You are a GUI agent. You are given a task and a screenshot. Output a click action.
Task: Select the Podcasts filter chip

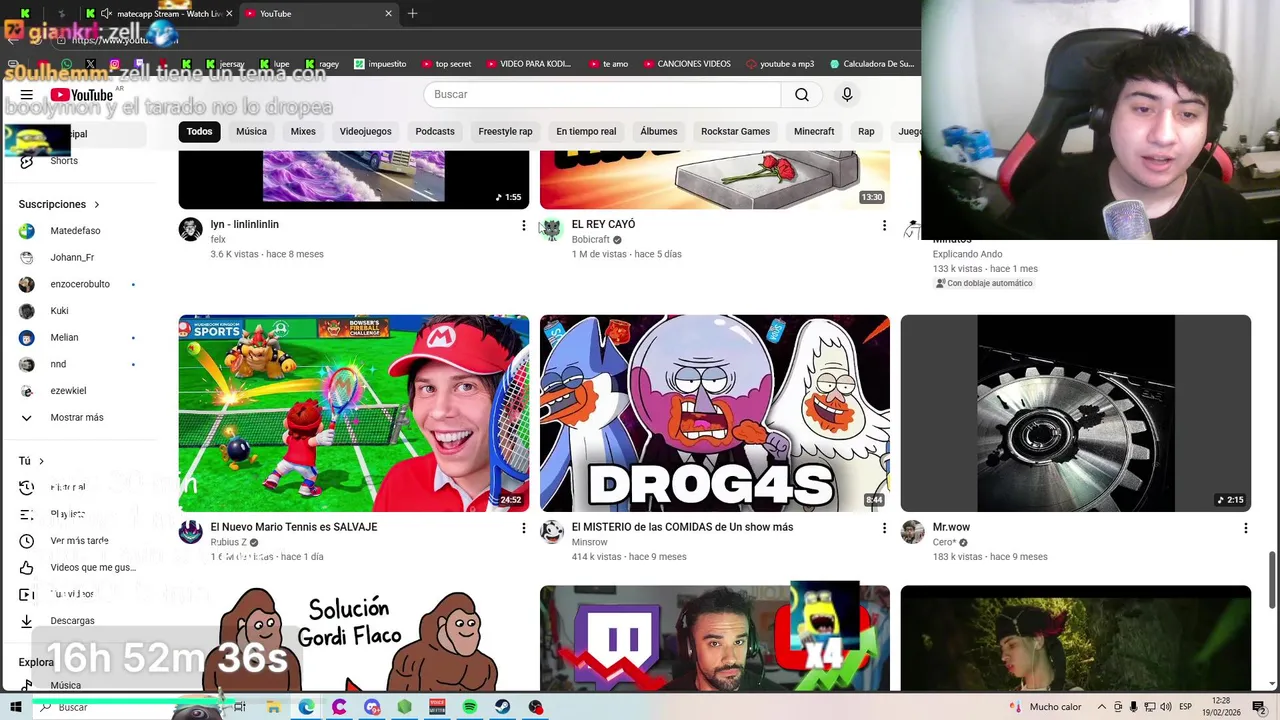pyautogui.click(x=435, y=131)
